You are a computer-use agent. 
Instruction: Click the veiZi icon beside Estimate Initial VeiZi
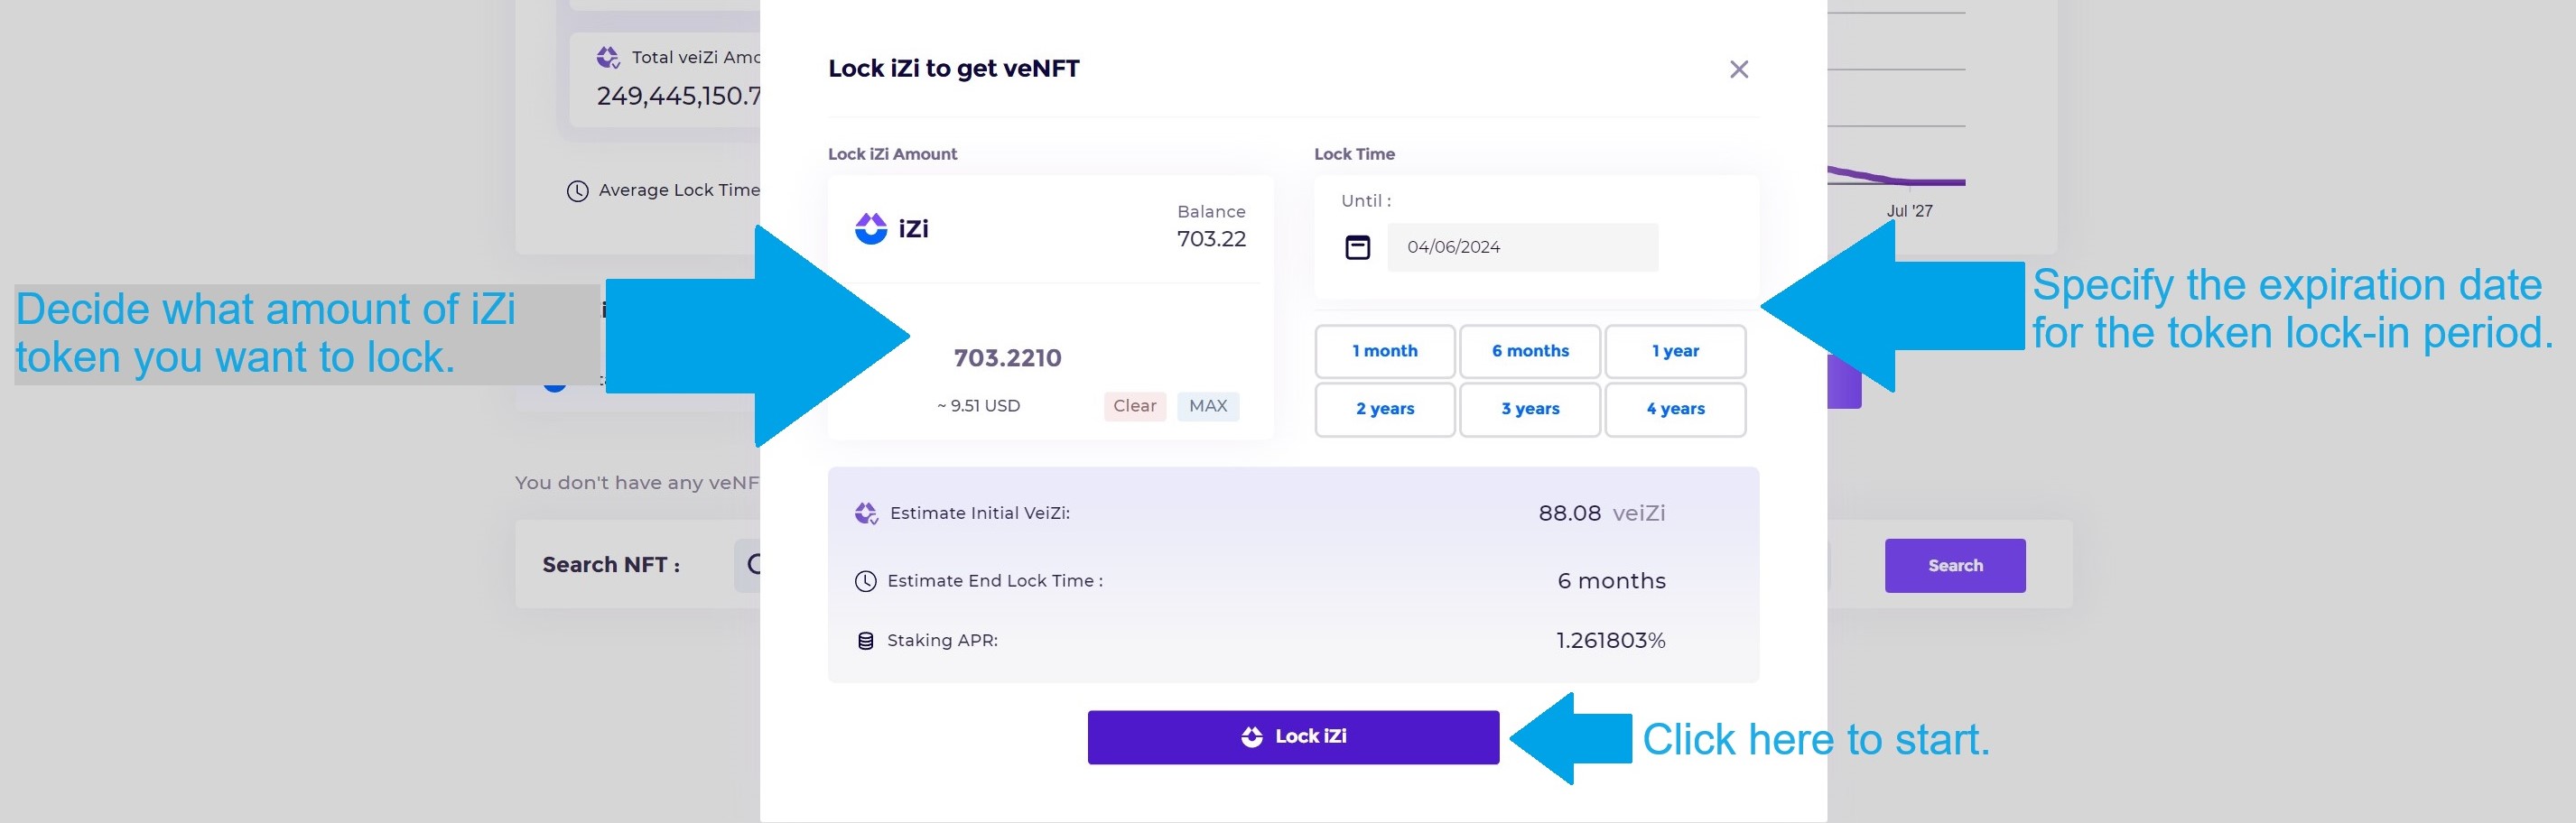click(x=866, y=514)
